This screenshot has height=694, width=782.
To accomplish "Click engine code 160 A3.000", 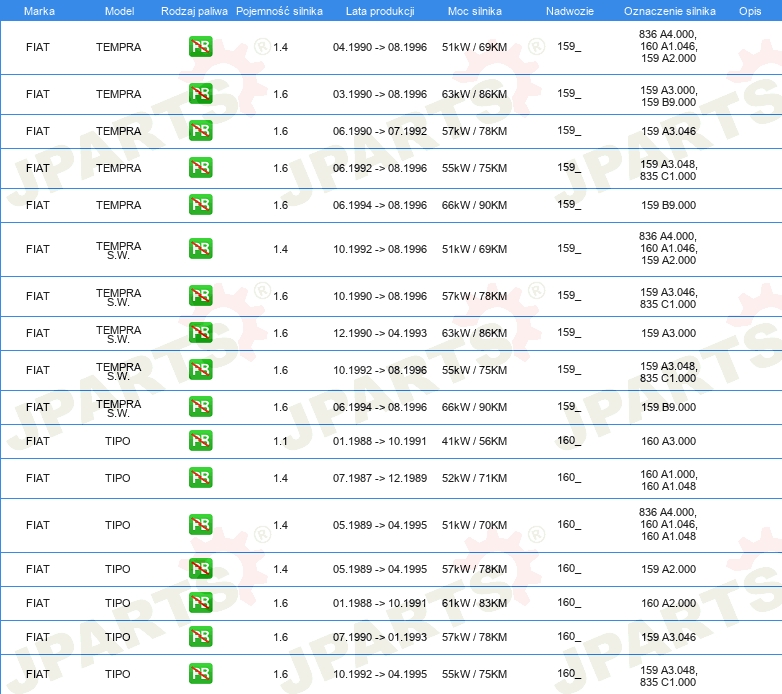I will click(668, 441).
